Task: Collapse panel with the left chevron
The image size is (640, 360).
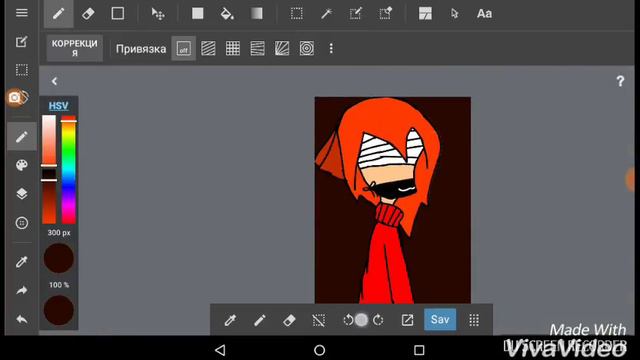Action: (x=54, y=81)
